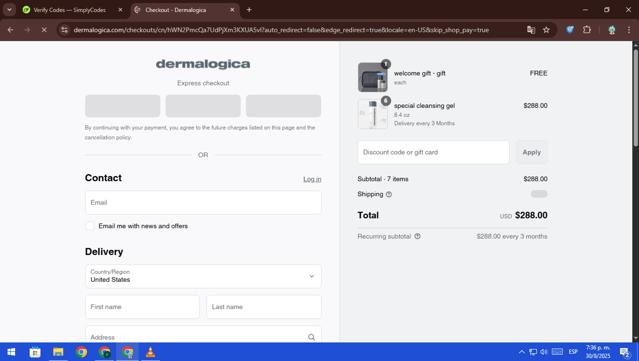Click special cleansing gel thumbnail
This screenshot has height=361, width=639.
tap(372, 114)
